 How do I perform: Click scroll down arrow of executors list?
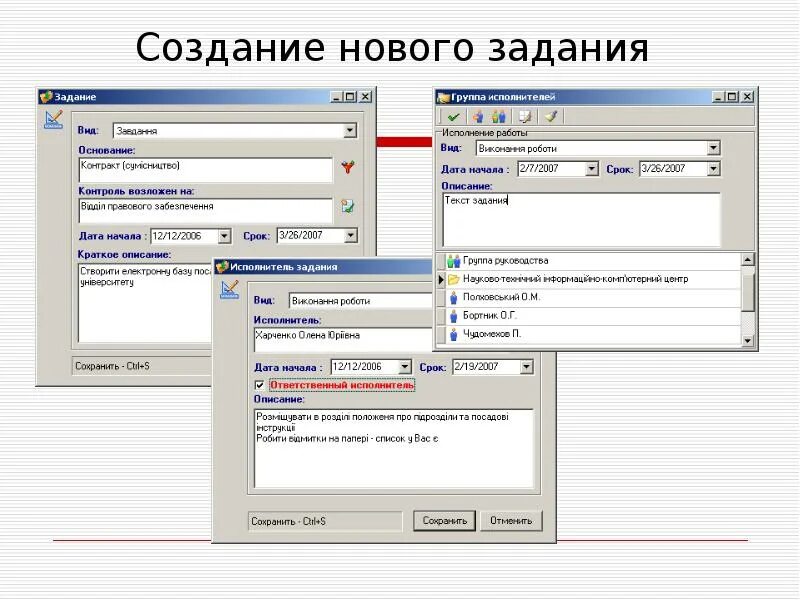747,340
